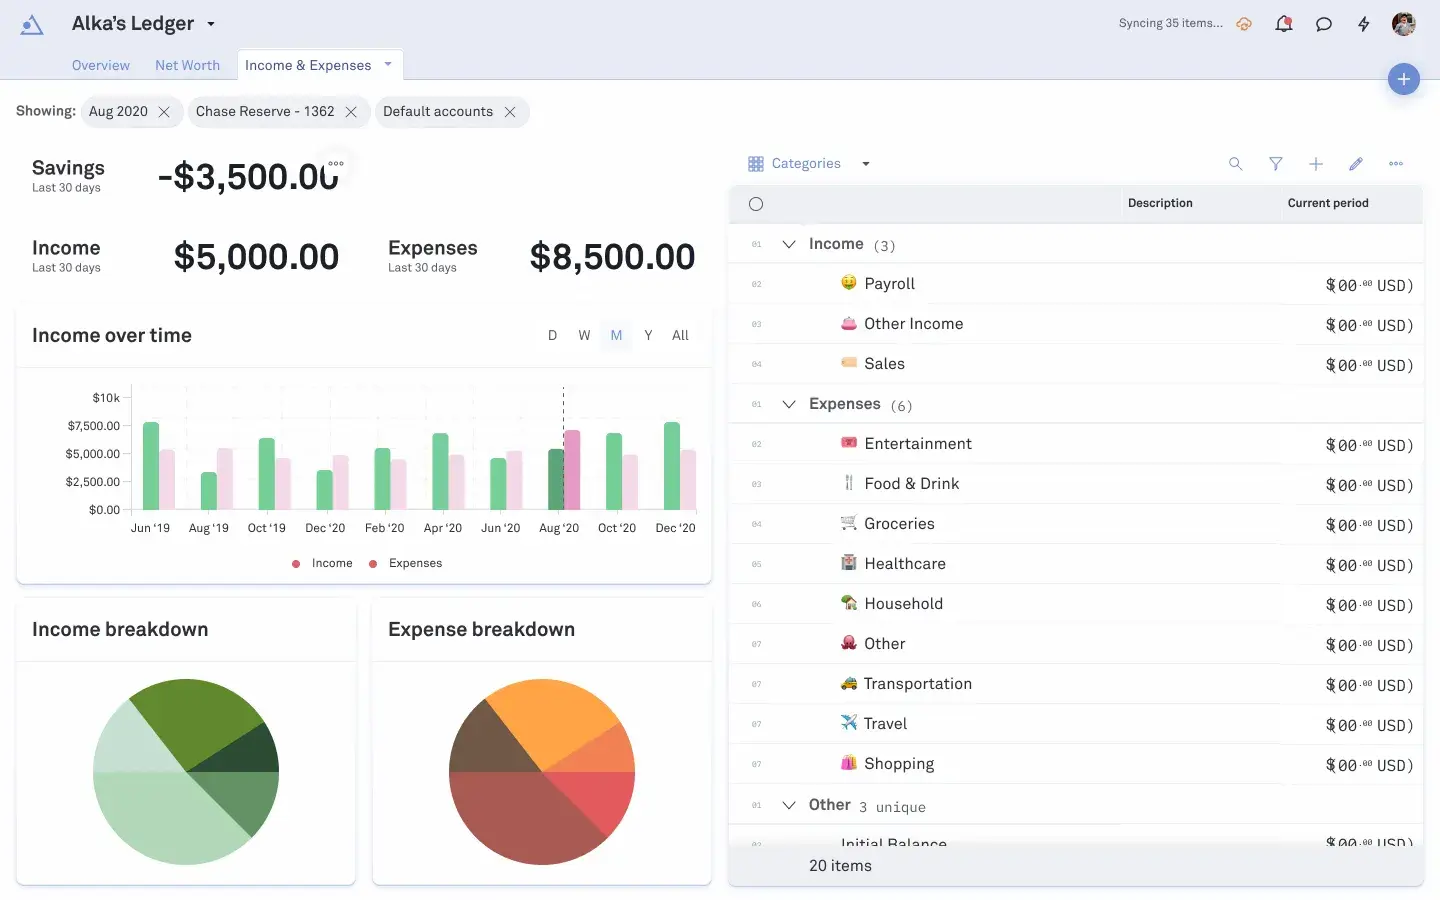
Task: Switch to the Overview tab
Action: pyautogui.click(x=101, y=66)
